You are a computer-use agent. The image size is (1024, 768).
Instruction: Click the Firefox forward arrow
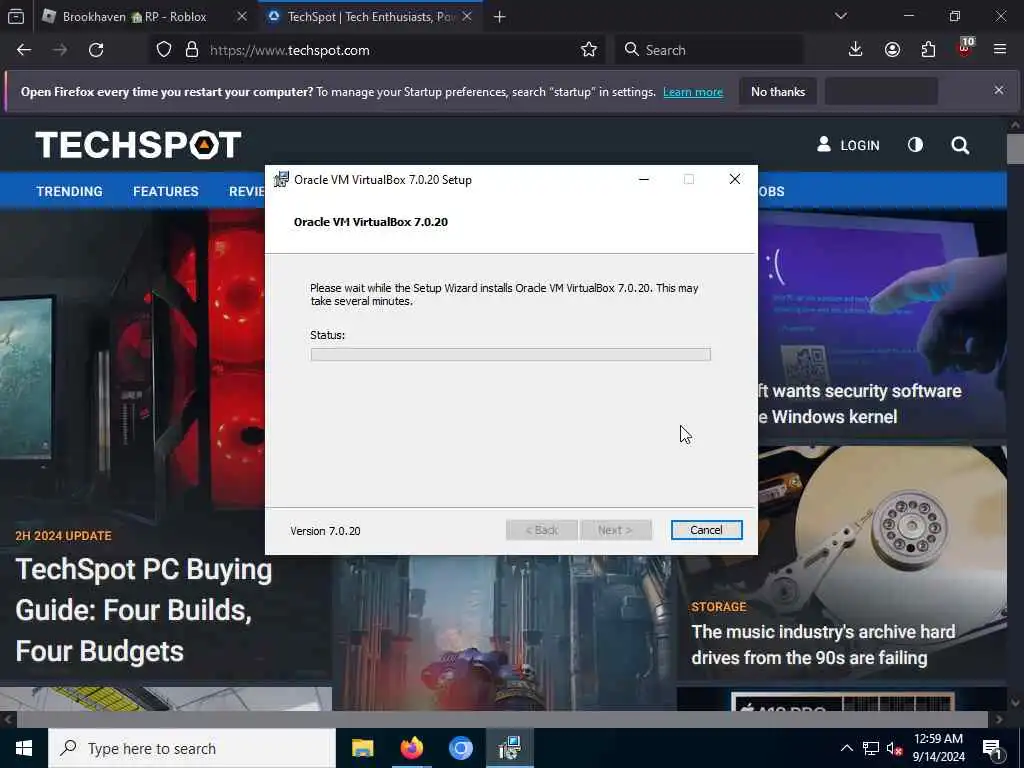tap(60, 50)
